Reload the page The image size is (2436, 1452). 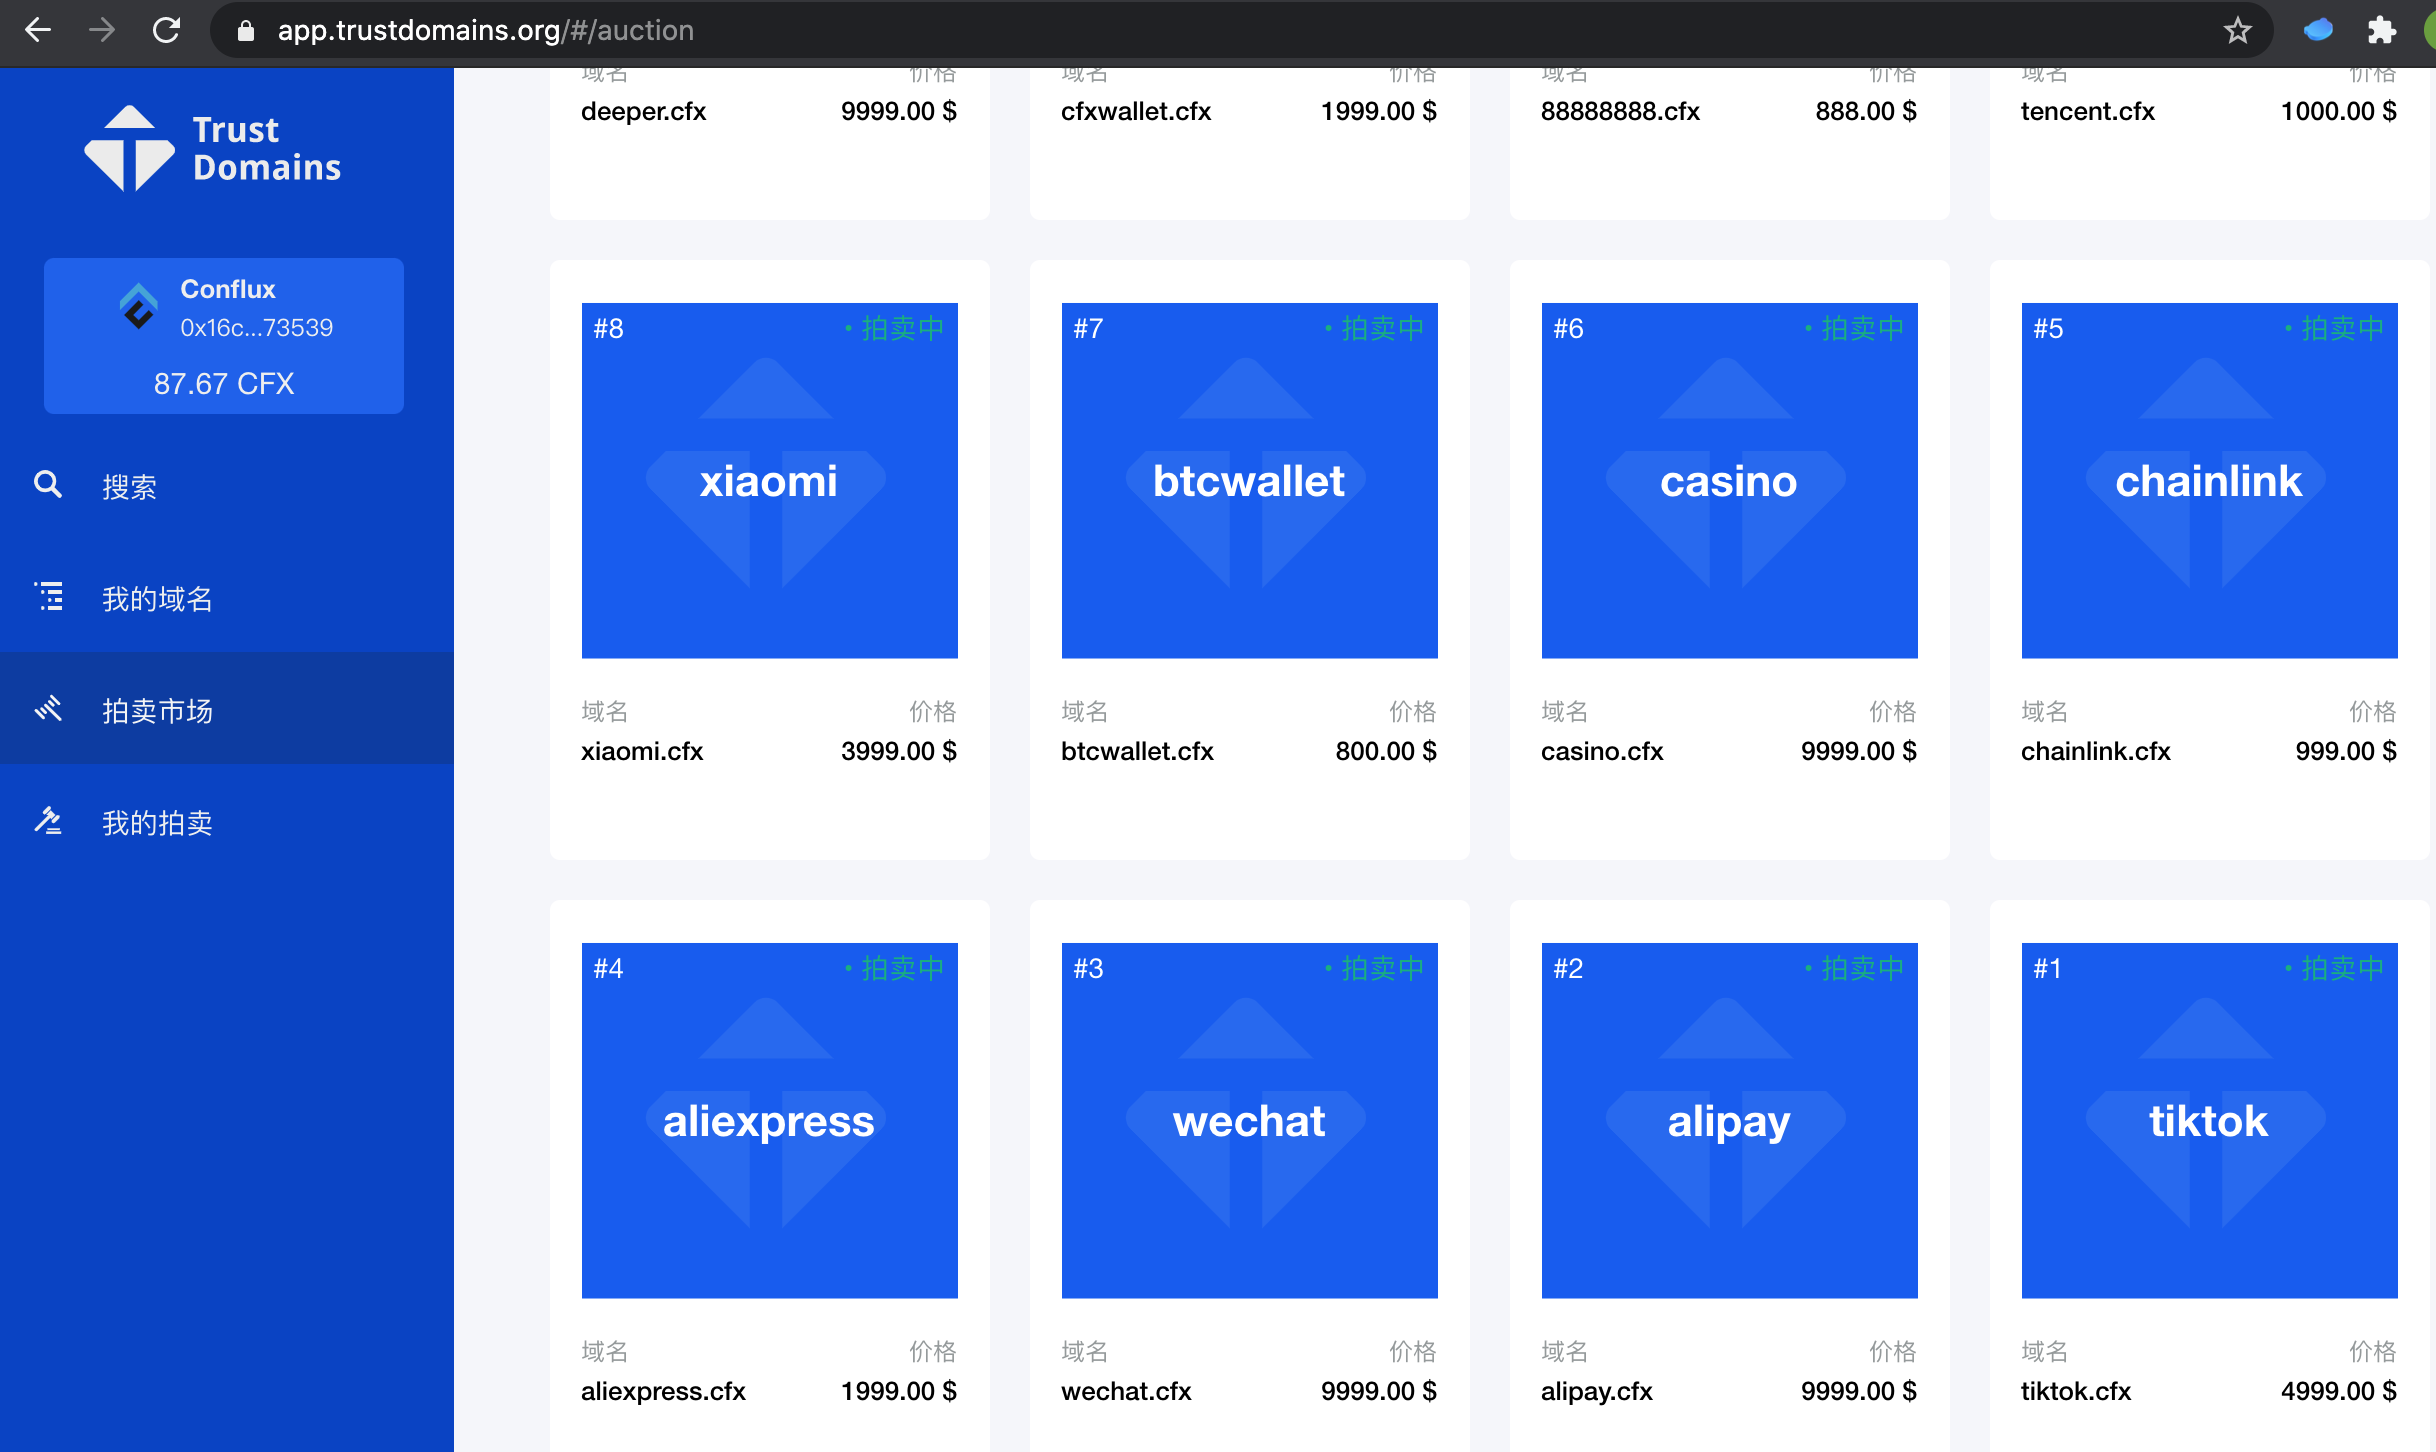166,30
